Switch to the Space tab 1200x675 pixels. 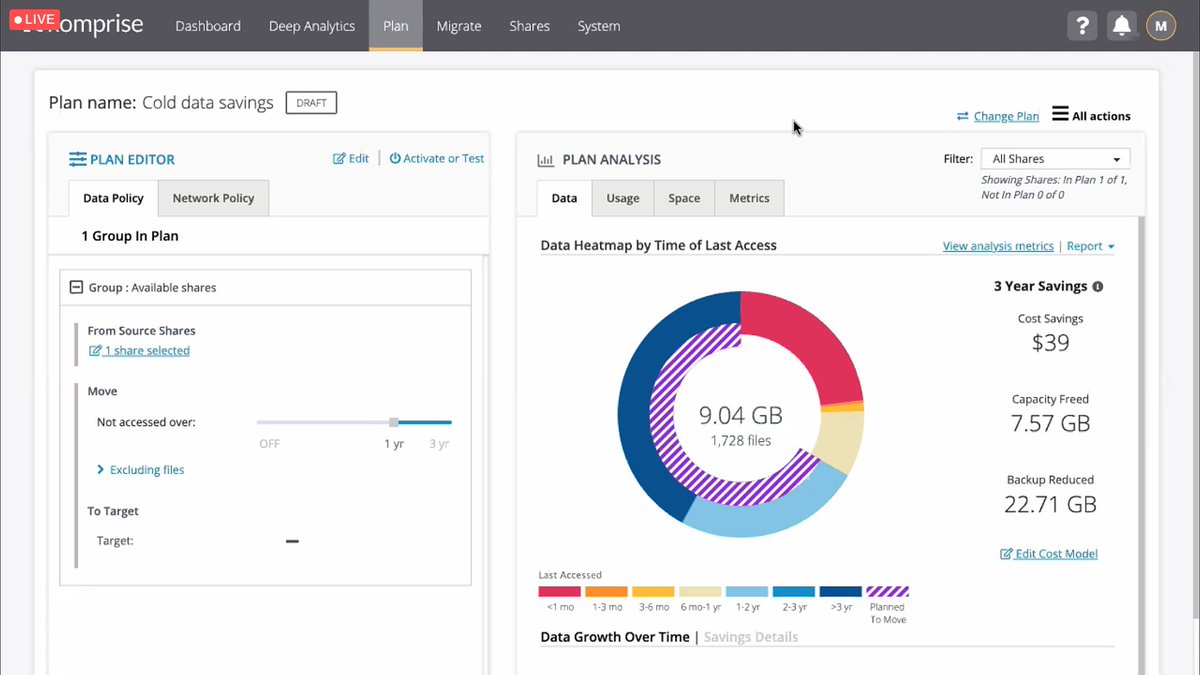coord(684,198)
